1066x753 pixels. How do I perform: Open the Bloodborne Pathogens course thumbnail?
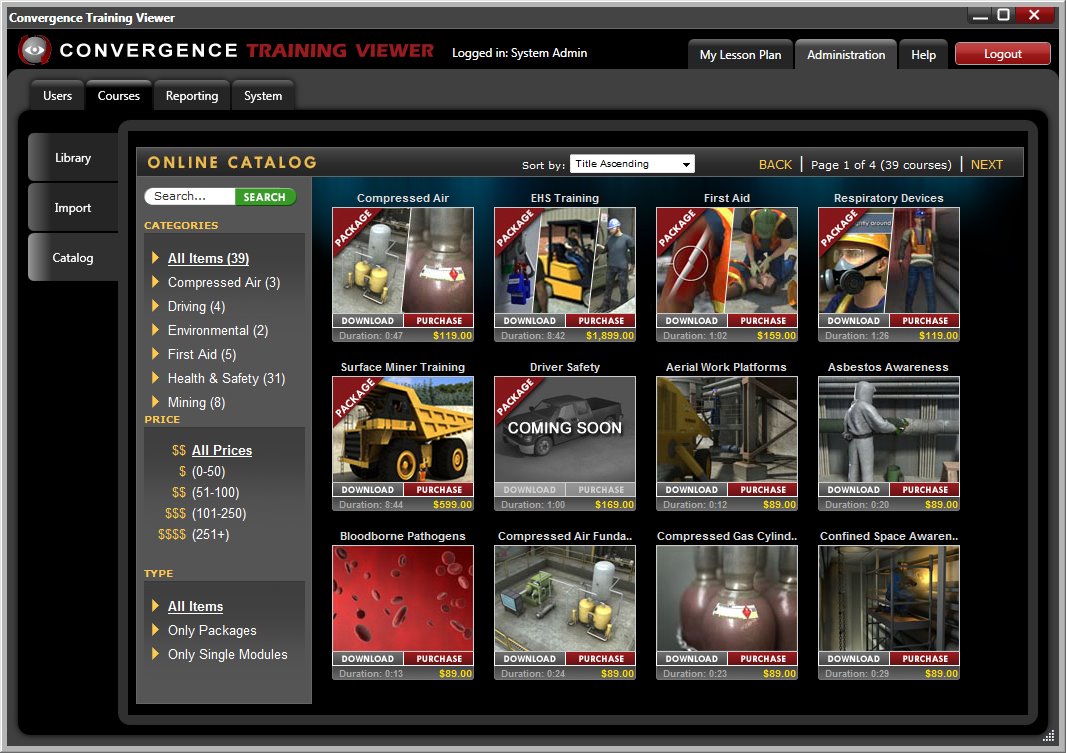[x=402, y=599]
